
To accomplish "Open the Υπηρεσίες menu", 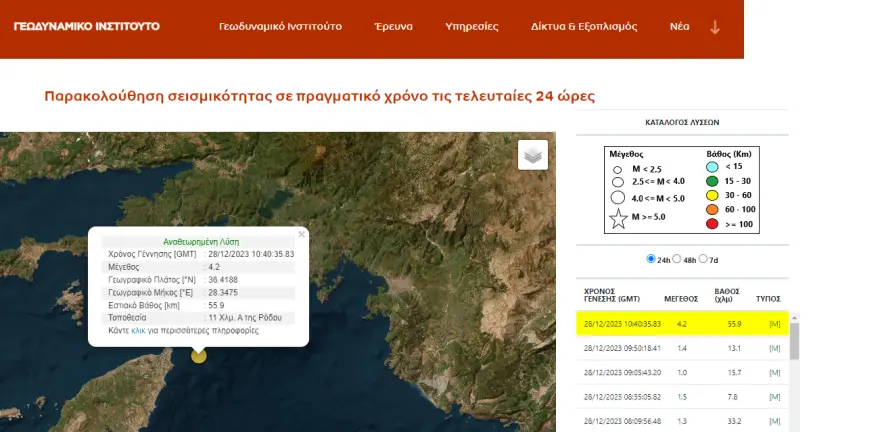I will tap(471, 27).
